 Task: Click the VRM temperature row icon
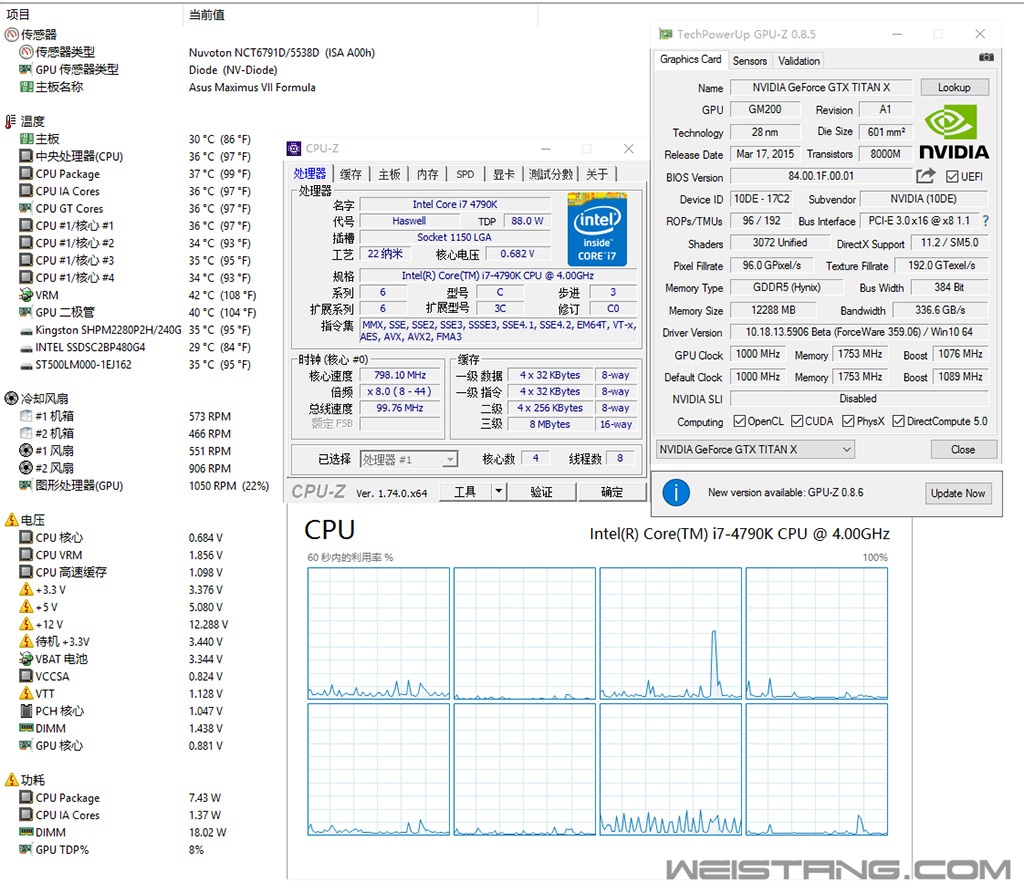26,295
